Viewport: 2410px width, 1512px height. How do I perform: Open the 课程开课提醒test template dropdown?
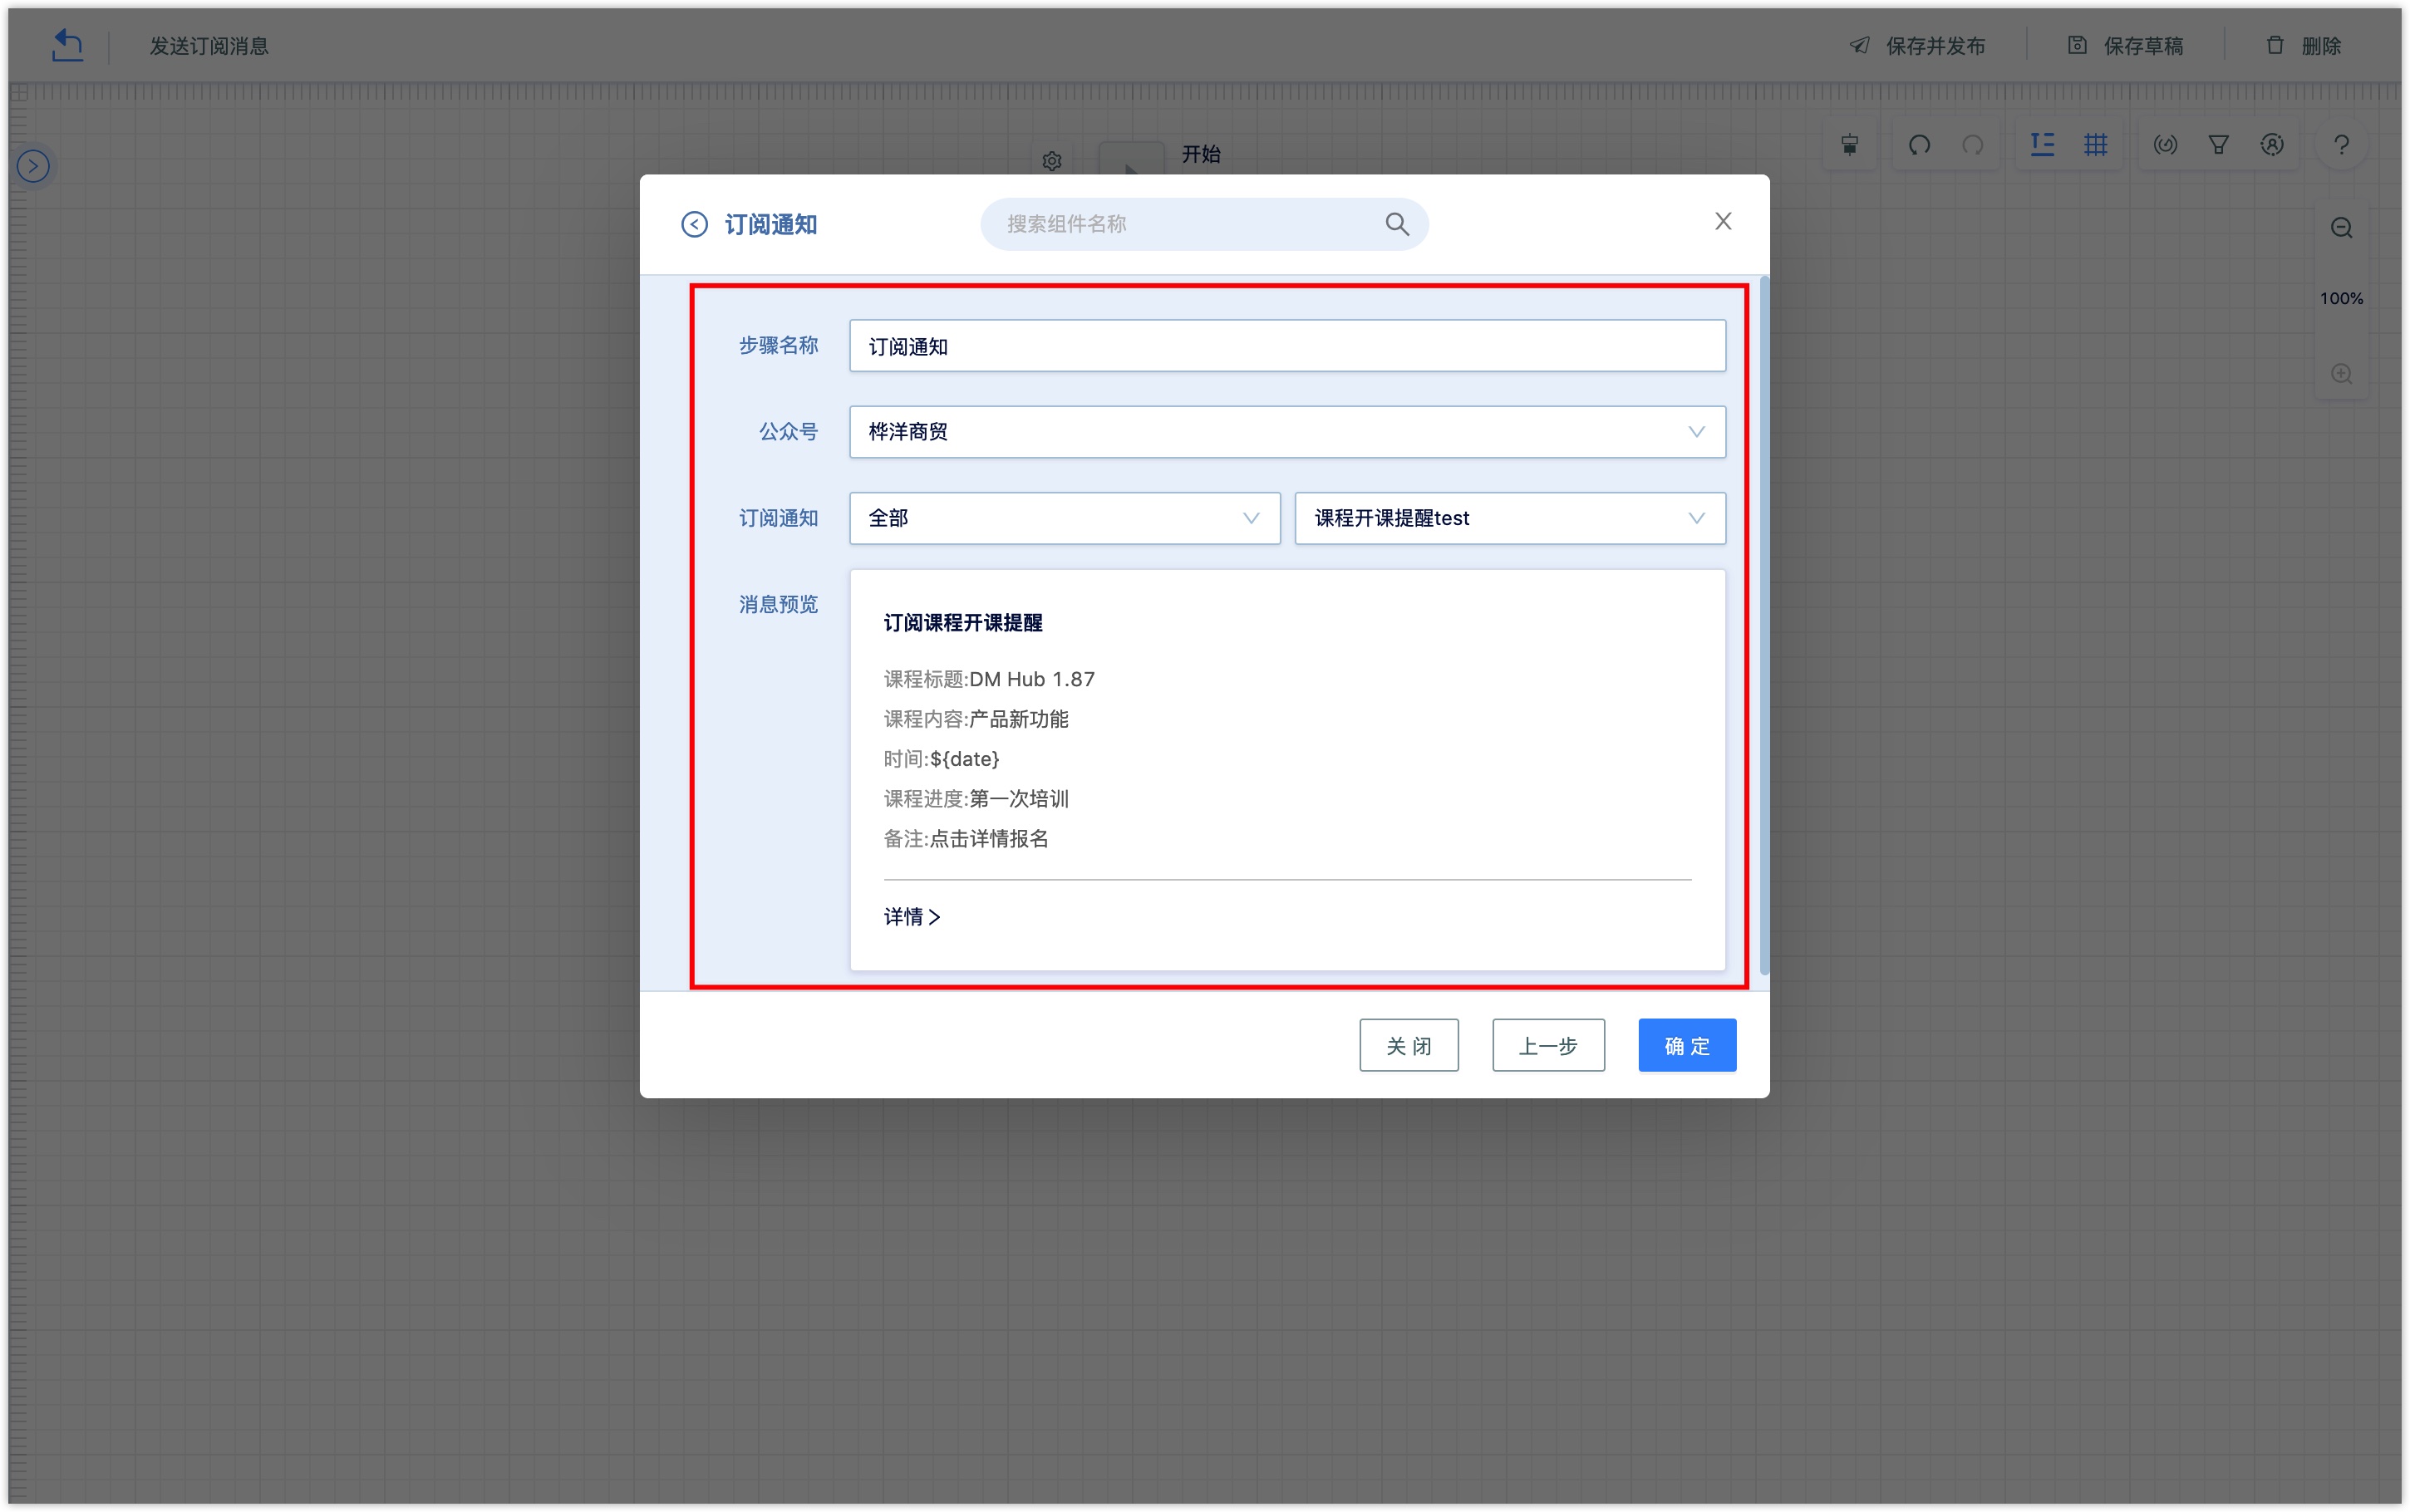(1510, 518)
